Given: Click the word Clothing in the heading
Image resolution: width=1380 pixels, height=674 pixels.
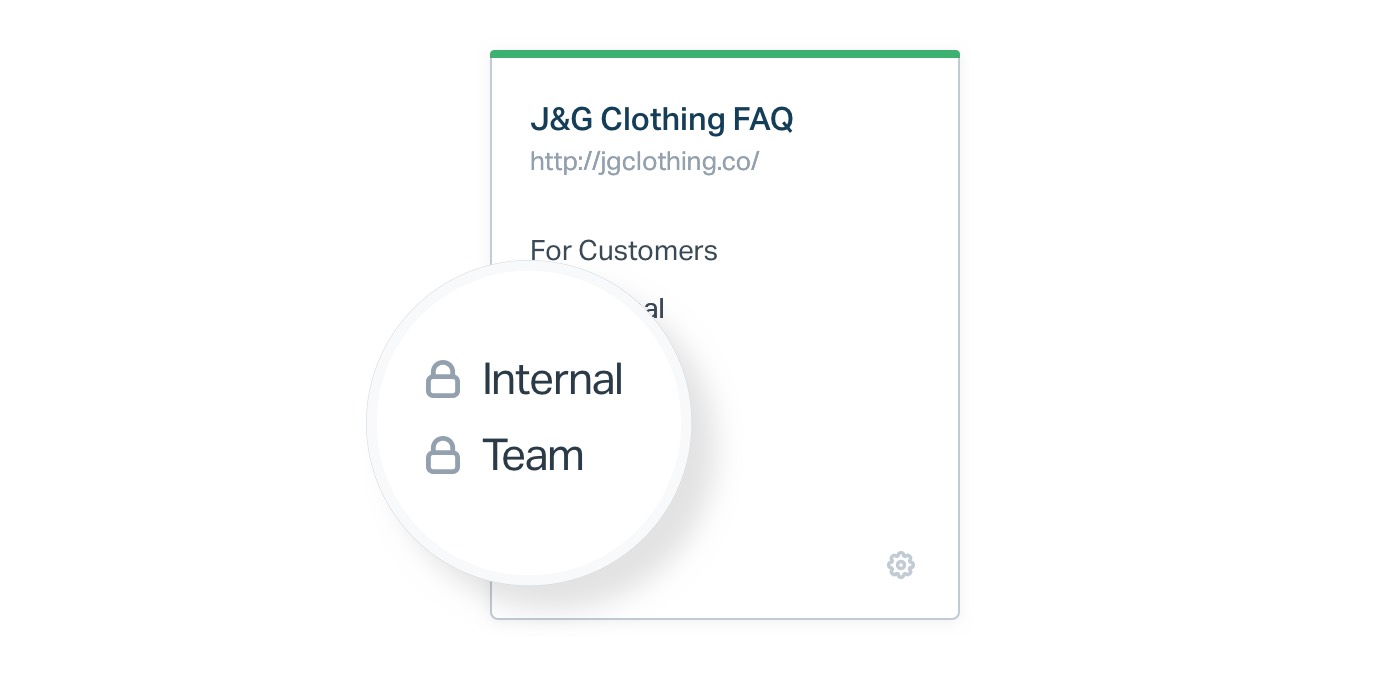Looking at the screenshot, I should click(649, 119).
